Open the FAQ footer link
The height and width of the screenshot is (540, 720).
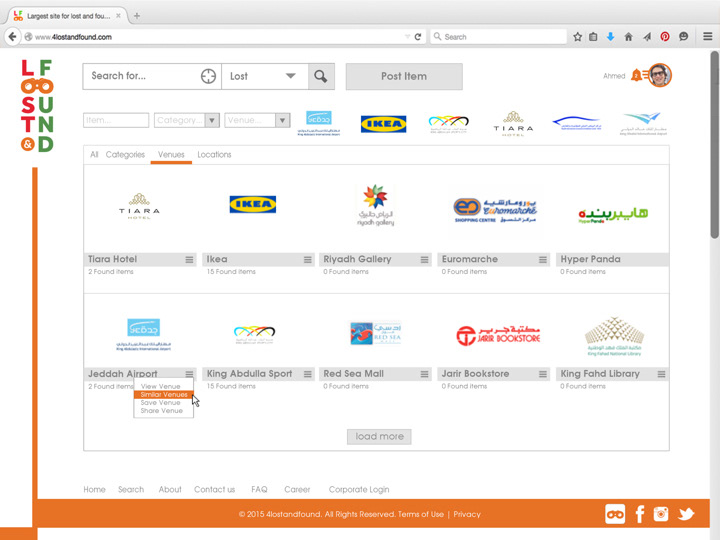pos(259,489)
